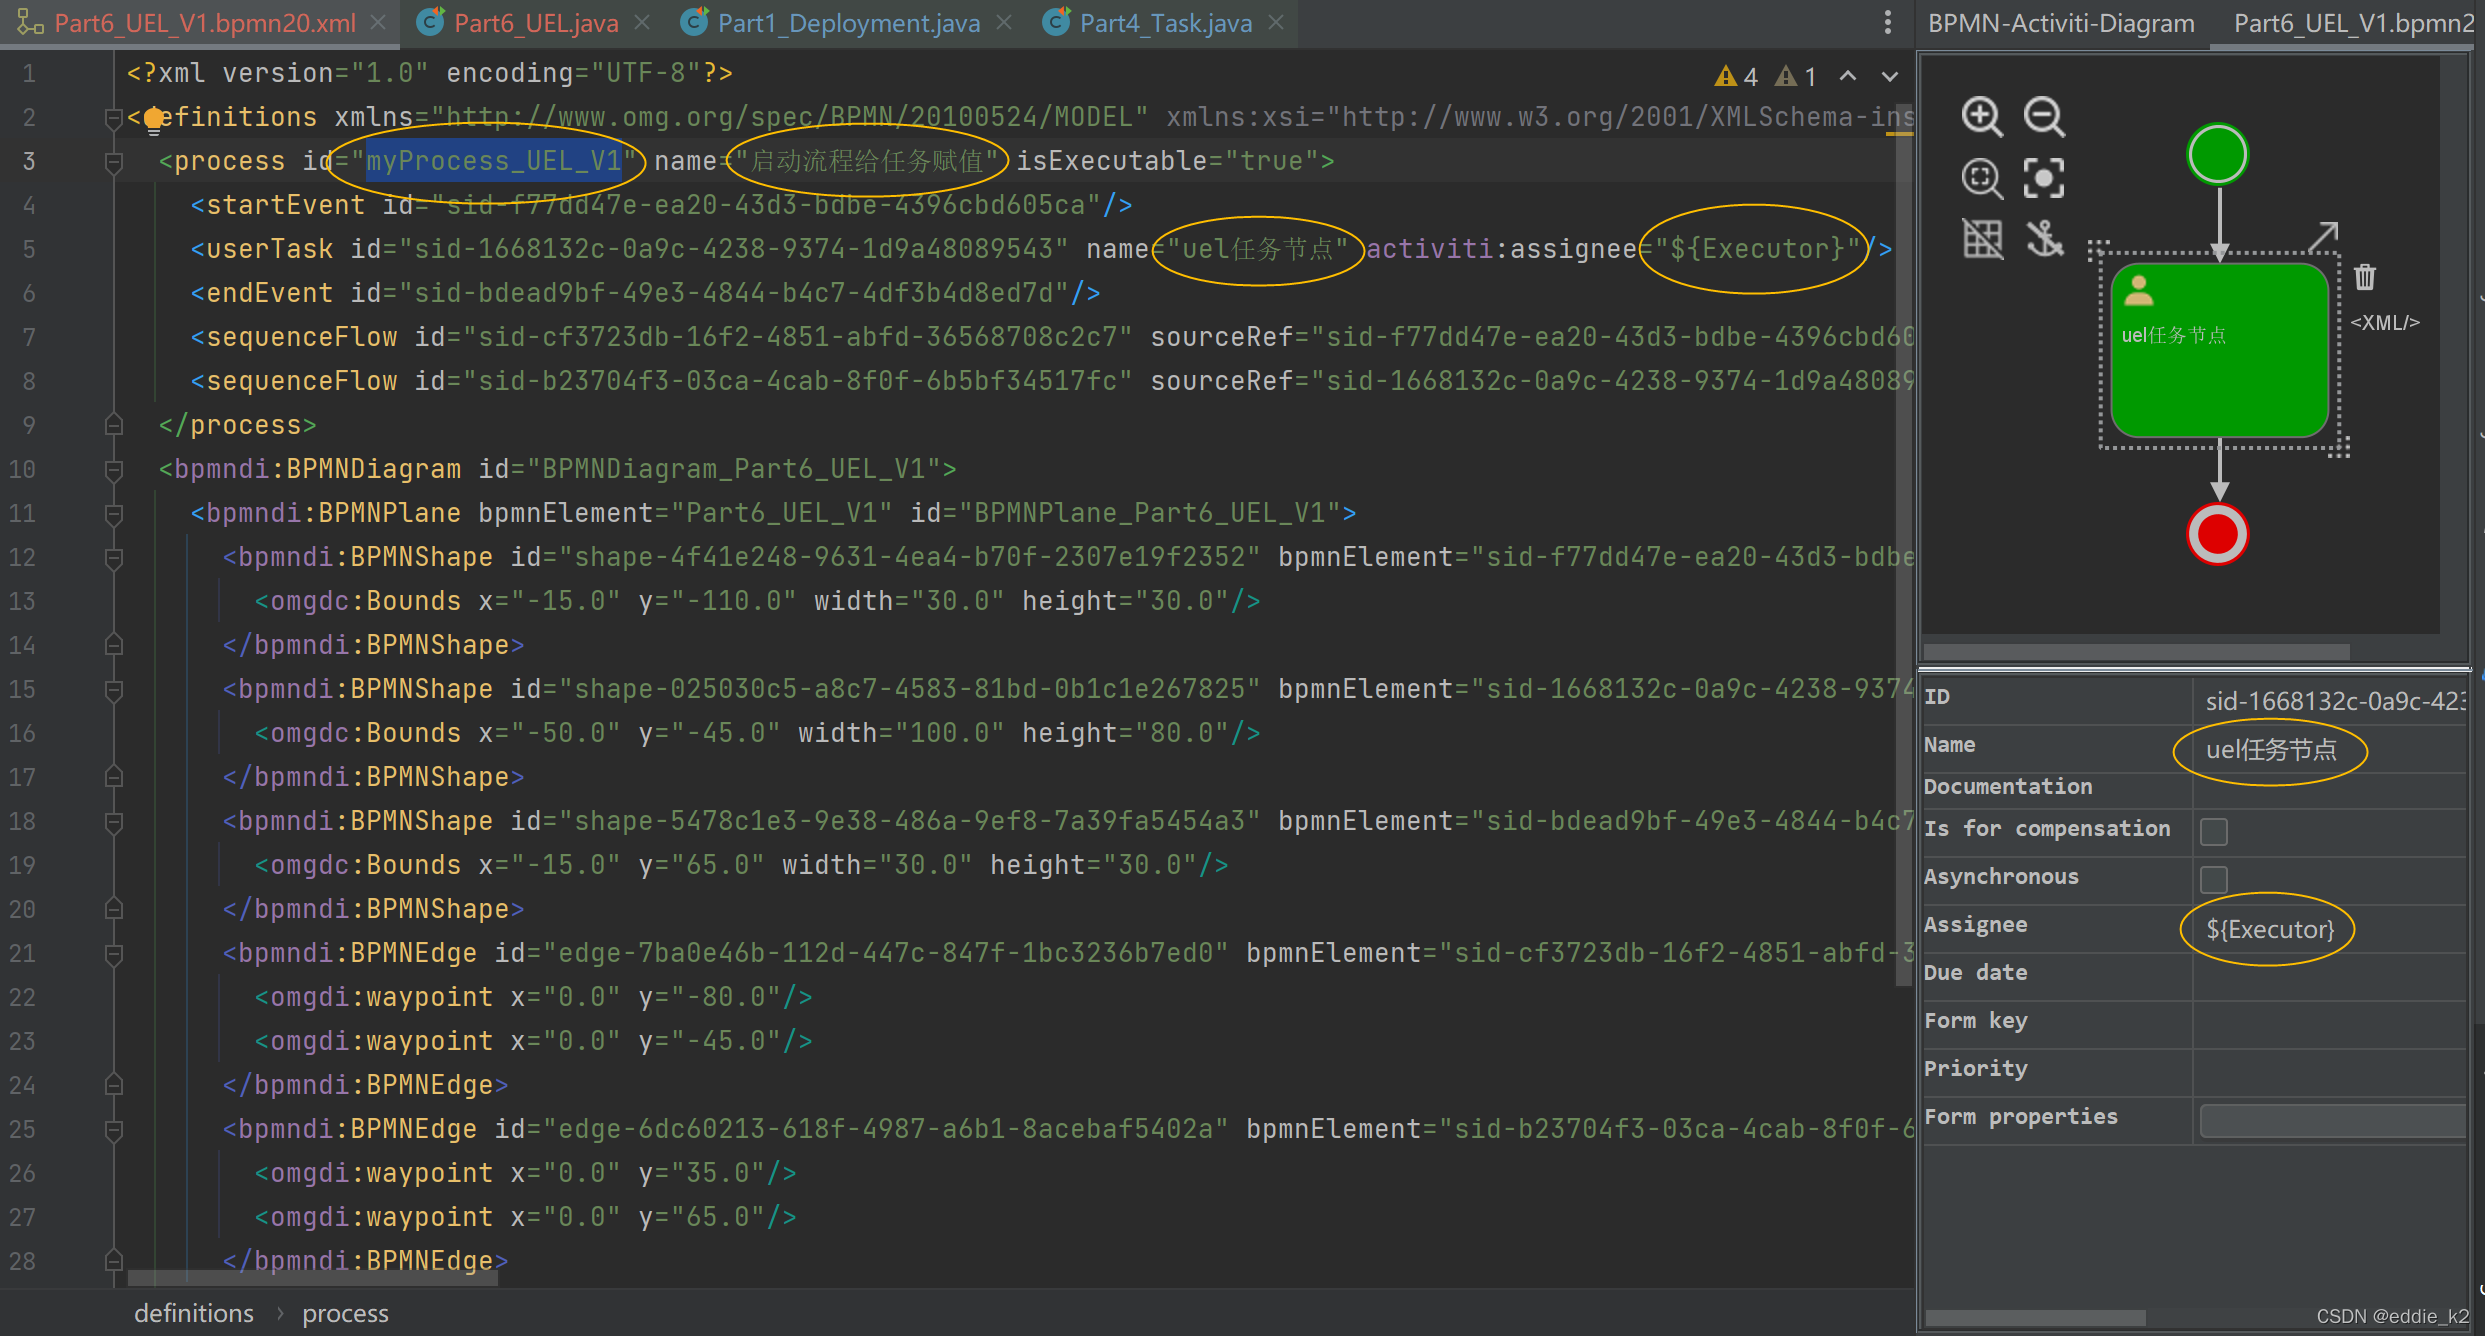Zoom out of the BPMN diagram
Image resolution: width=2485 pixels, height=1336 pixels.
click(2044, 117)
